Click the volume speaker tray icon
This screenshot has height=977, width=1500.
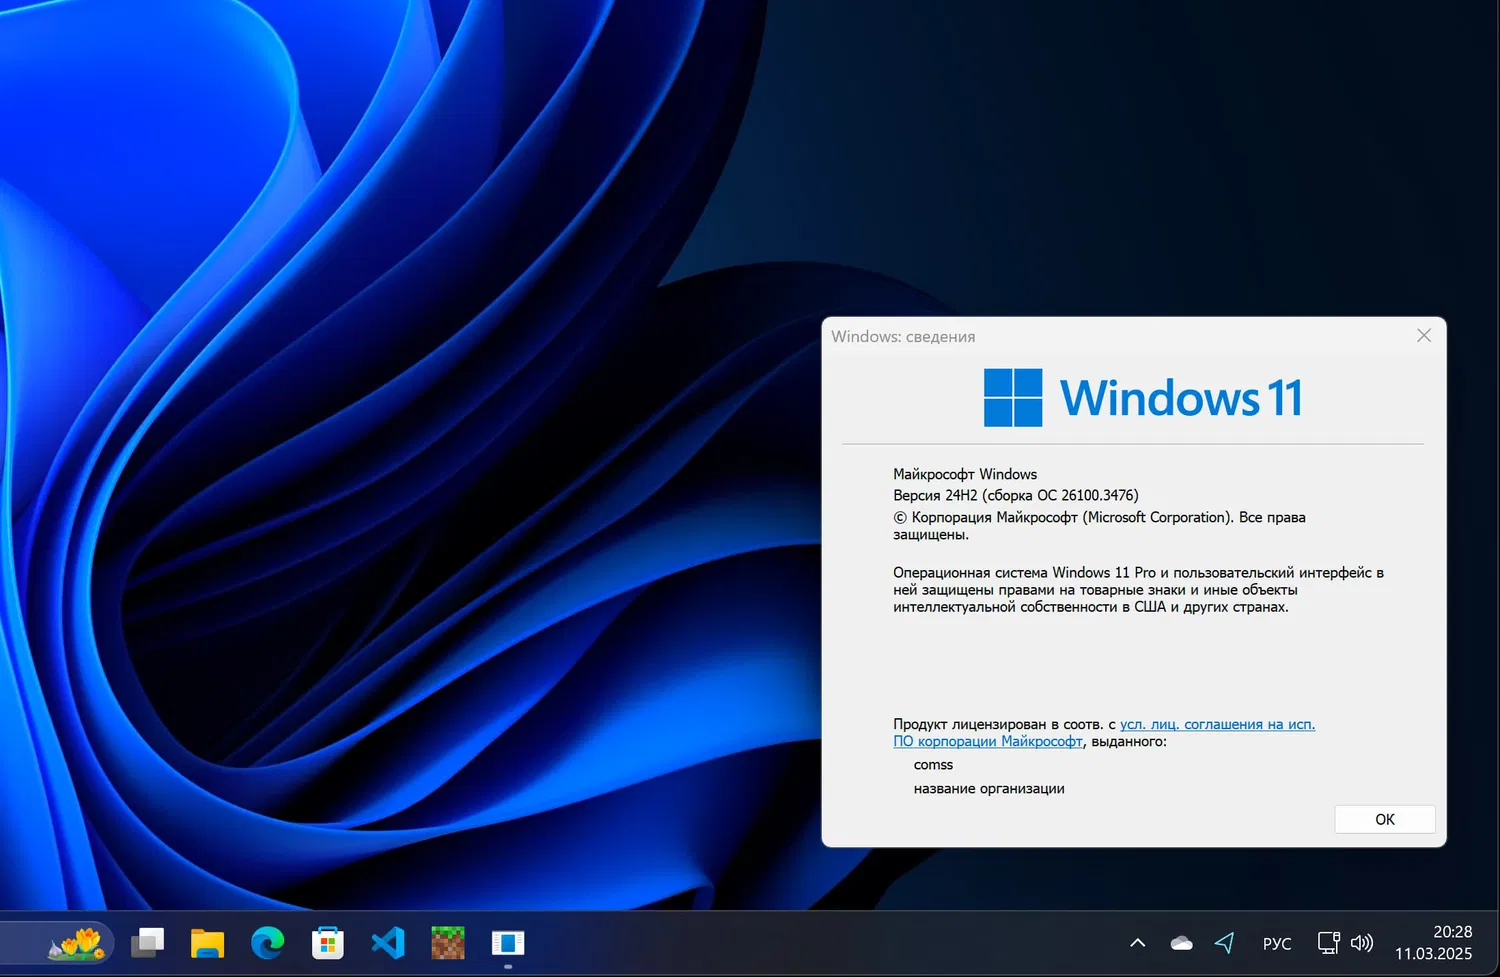pyautogui.click(x=1362, y=943)
